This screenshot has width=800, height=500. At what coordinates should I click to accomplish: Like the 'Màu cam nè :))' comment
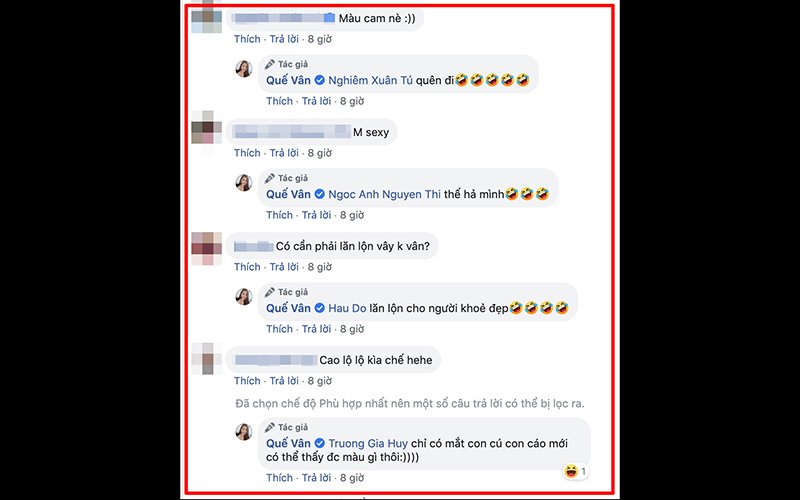point(247,39)
